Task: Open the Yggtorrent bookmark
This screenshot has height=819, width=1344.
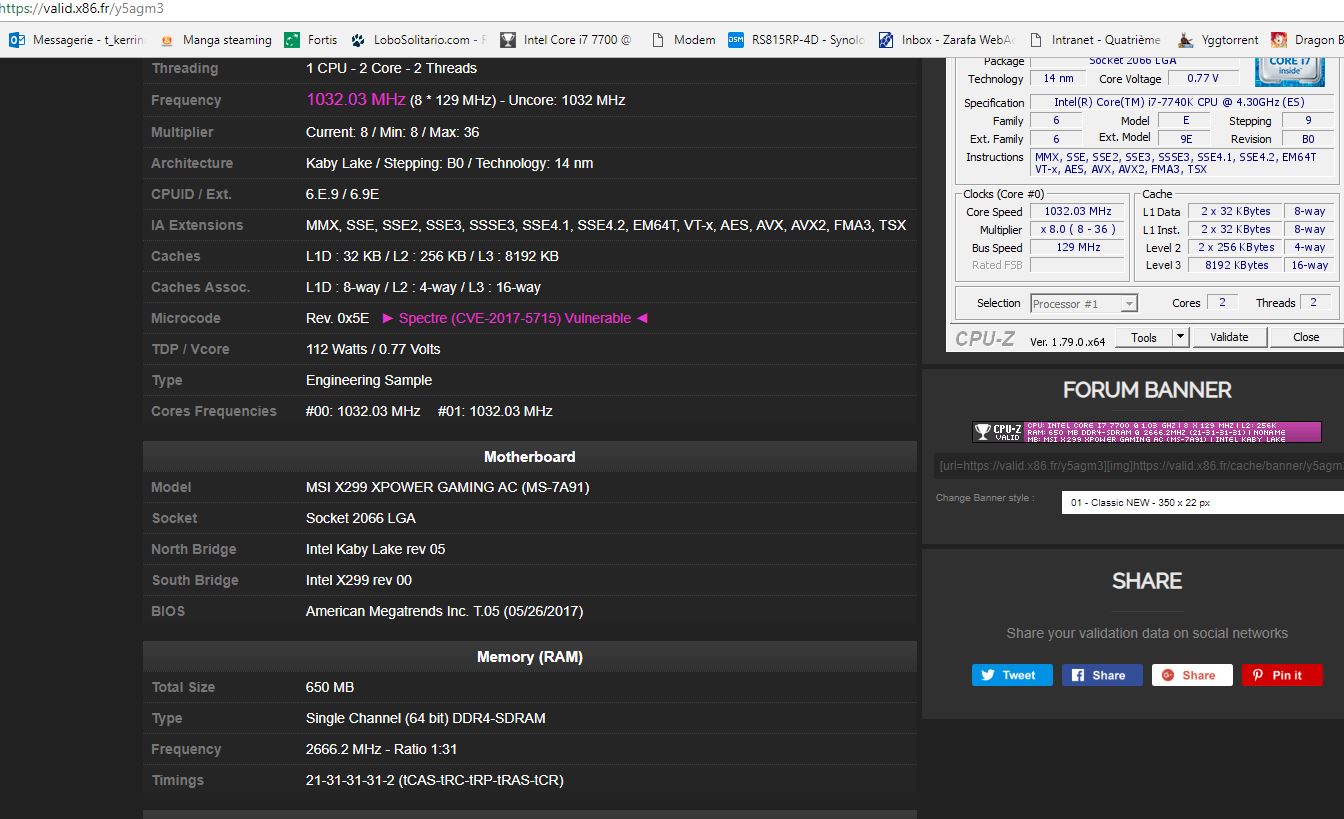Action: (x=1217, y=40)
